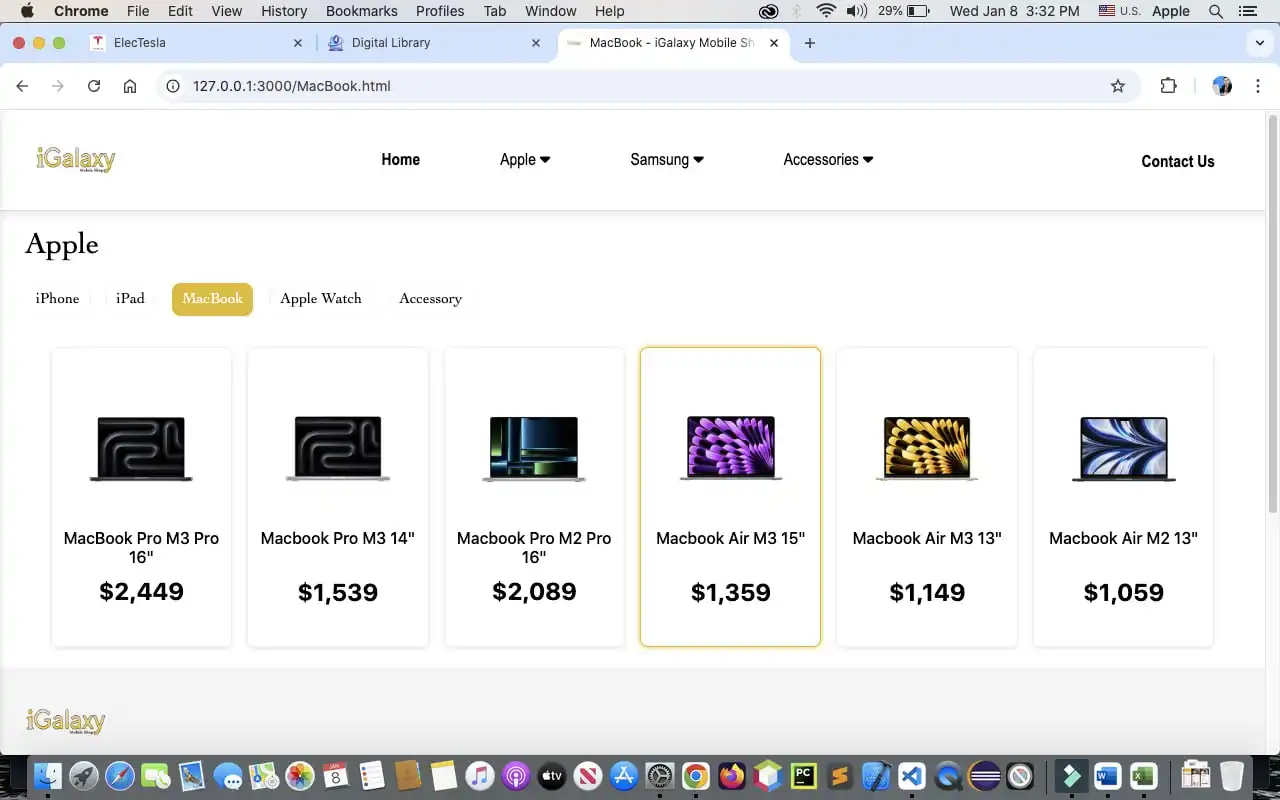
Task: Open the Trash in the dock
Action: click(1232, 776)
